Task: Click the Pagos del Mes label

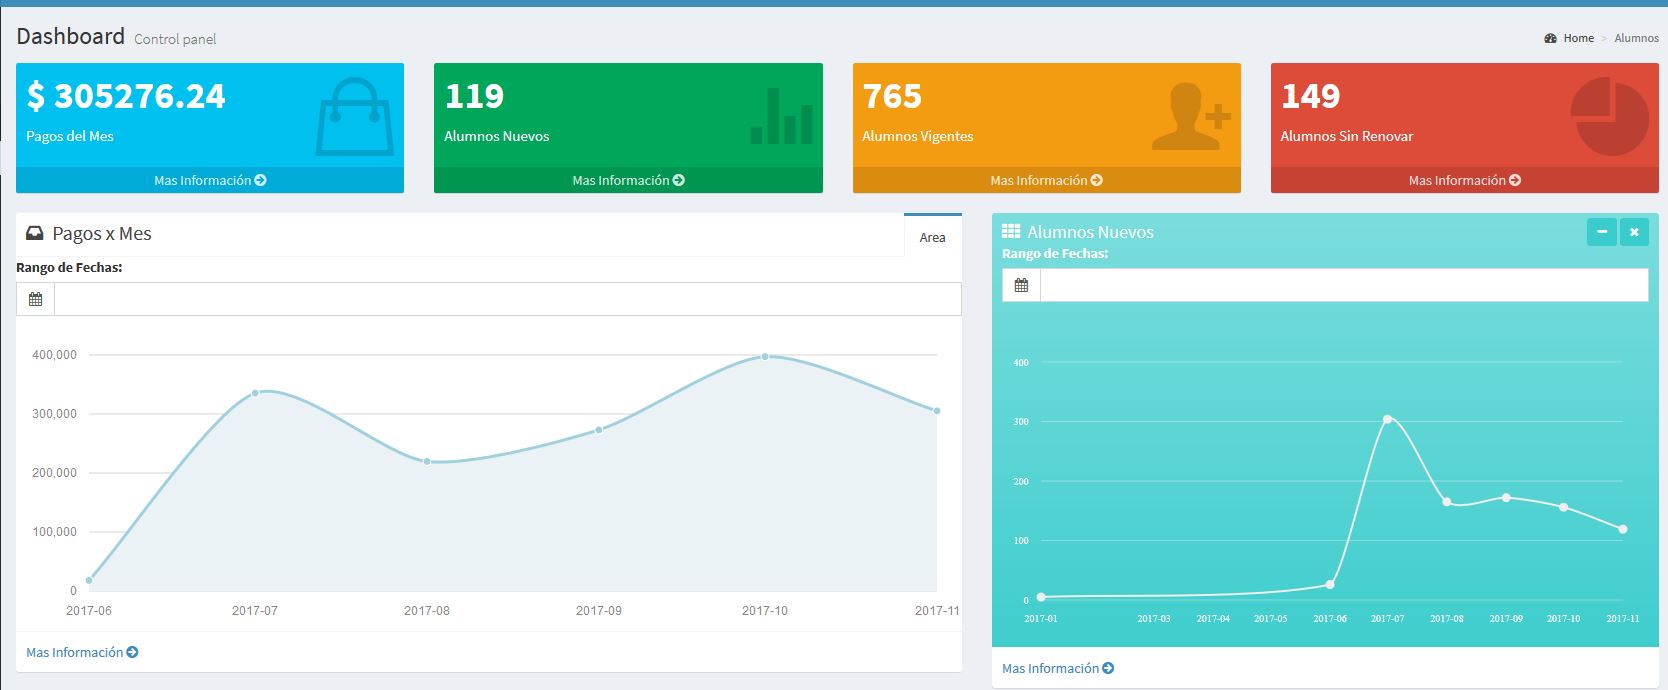Action: click(x=70, y=136)
